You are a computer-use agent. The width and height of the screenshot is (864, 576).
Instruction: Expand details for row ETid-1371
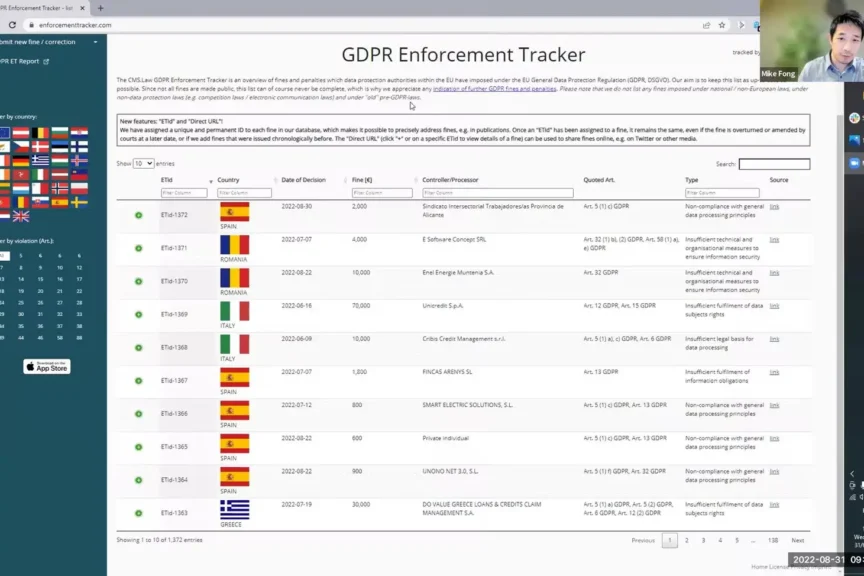pyautogui.click(x=138, y=248)
